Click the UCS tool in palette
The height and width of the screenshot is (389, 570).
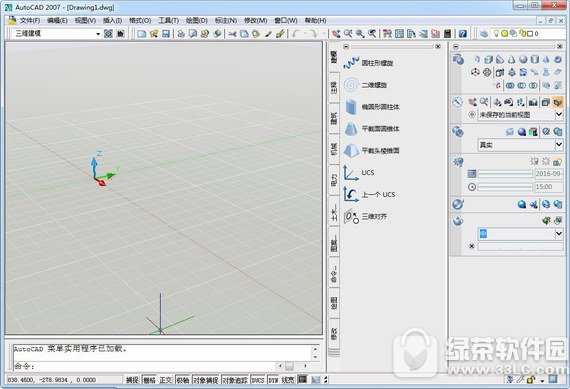pyautogui.click(x=358, y=173)
